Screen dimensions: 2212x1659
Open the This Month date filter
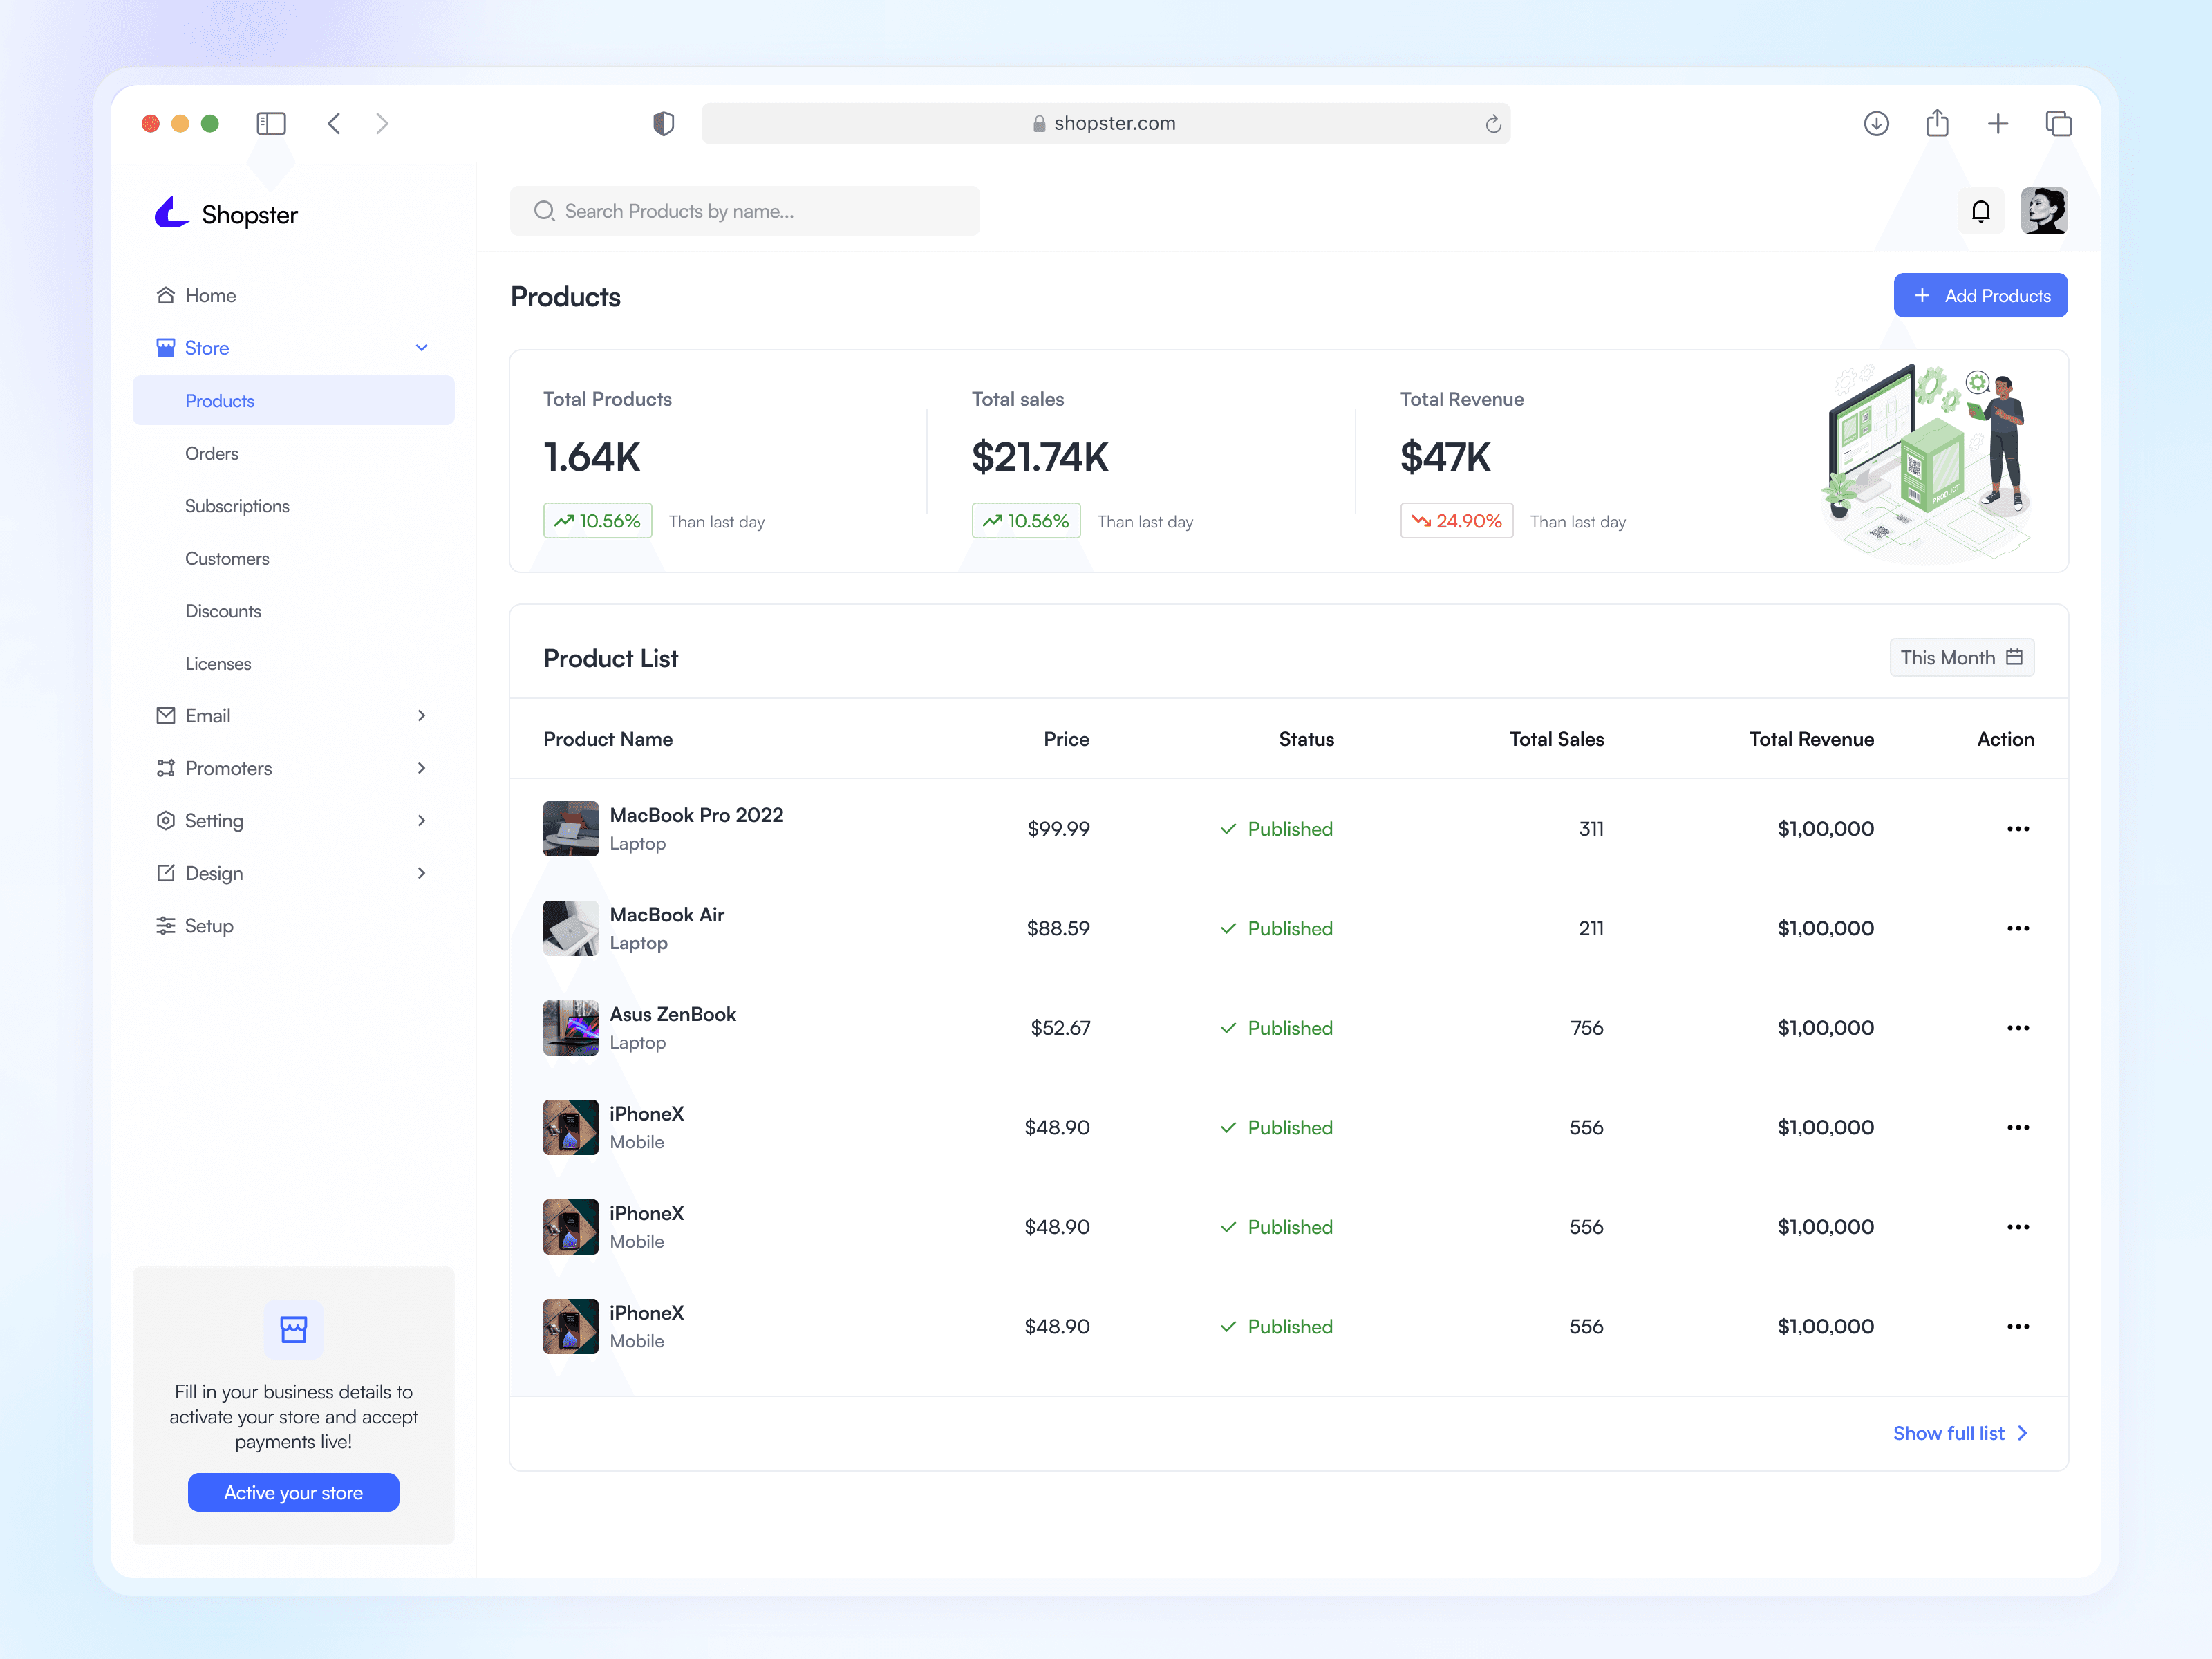point(1961,657)
